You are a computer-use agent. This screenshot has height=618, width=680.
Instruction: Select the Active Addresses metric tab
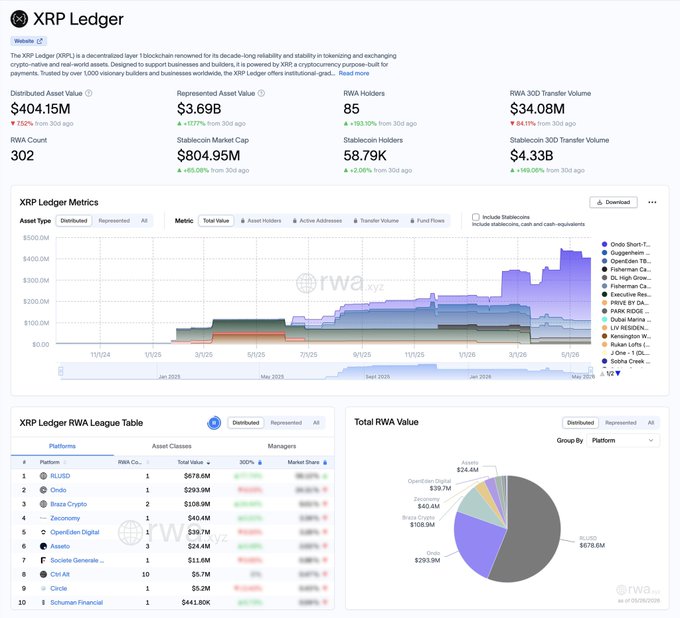coord(317,221)
